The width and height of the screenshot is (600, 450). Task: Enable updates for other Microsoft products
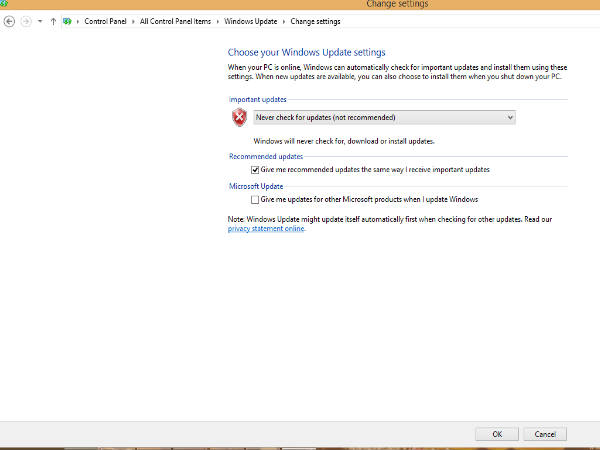pos(255,199)
